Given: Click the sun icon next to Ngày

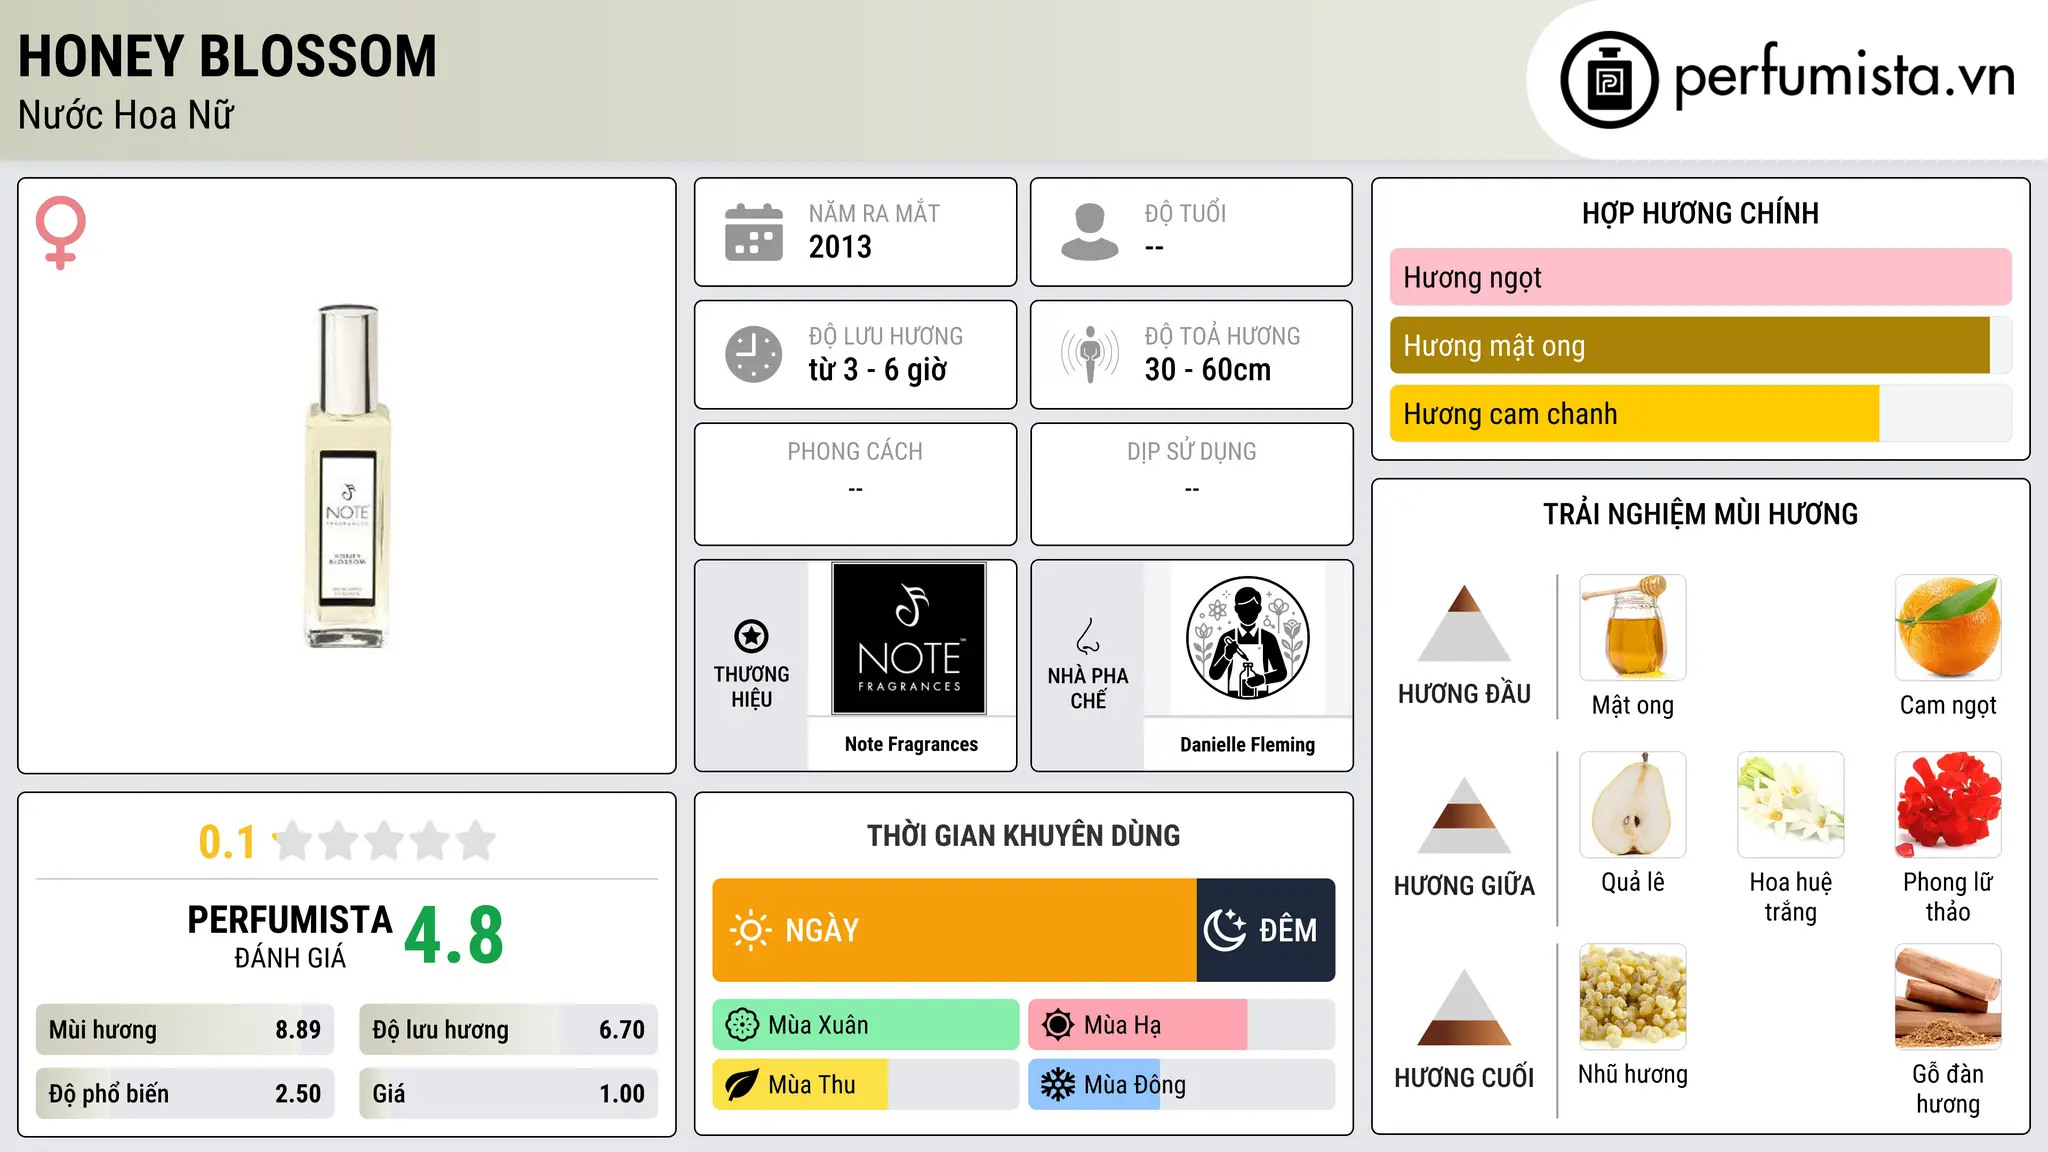Looking at the screenshot, I should tap(751, 930).
